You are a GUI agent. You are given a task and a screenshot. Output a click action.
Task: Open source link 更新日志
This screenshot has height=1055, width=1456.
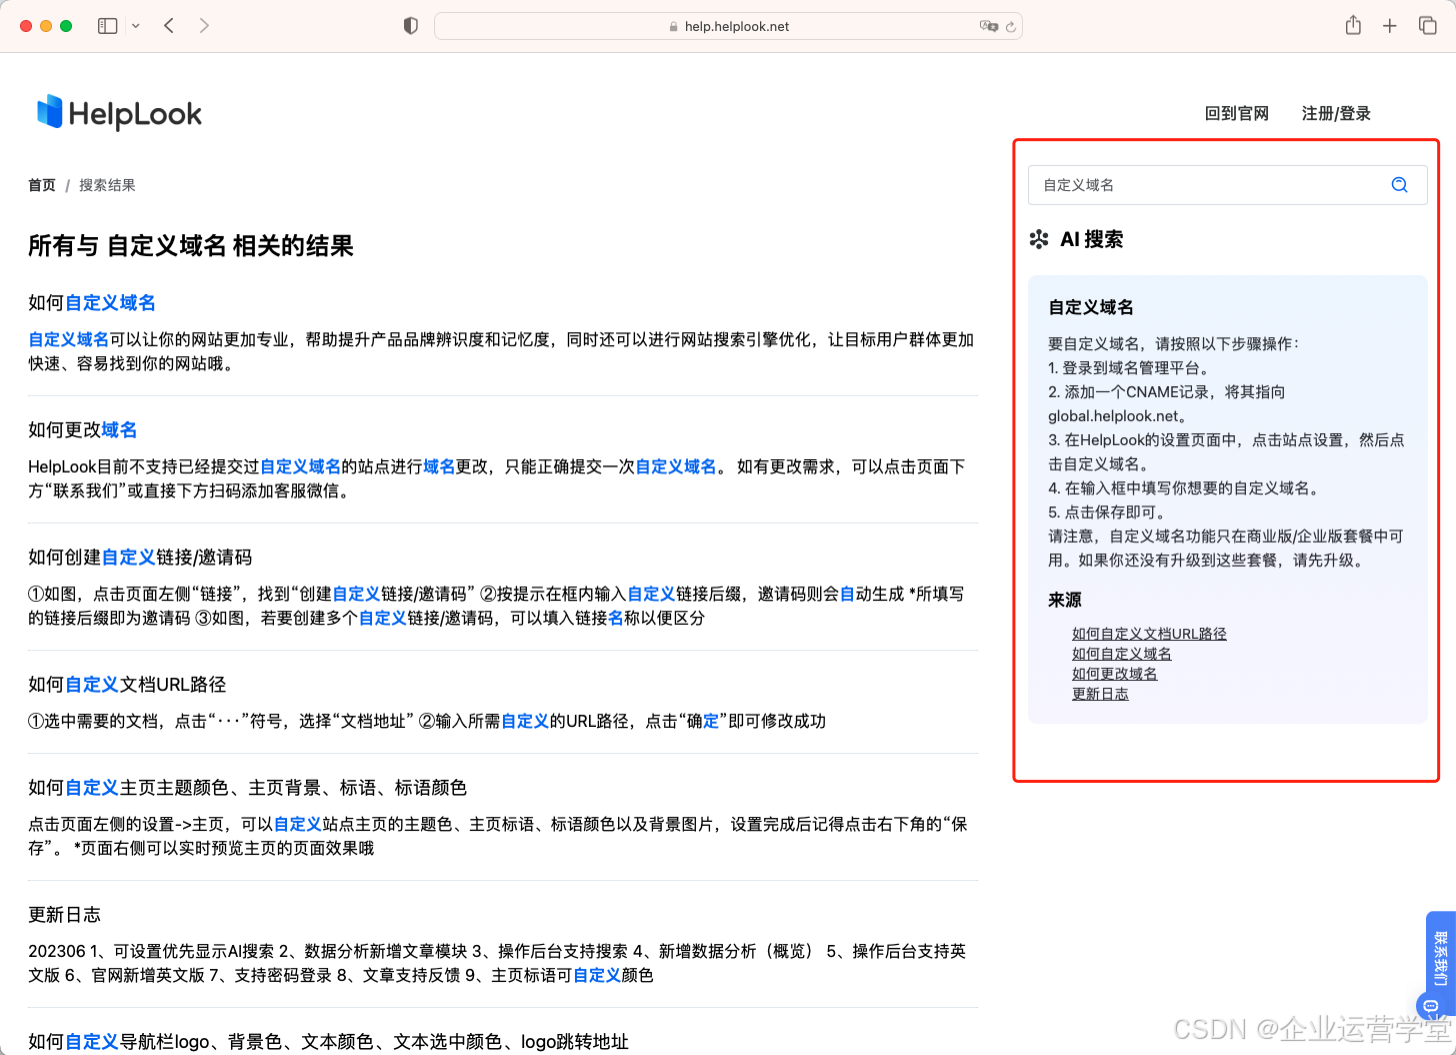pyautogui.click(x=1100, y=693)
